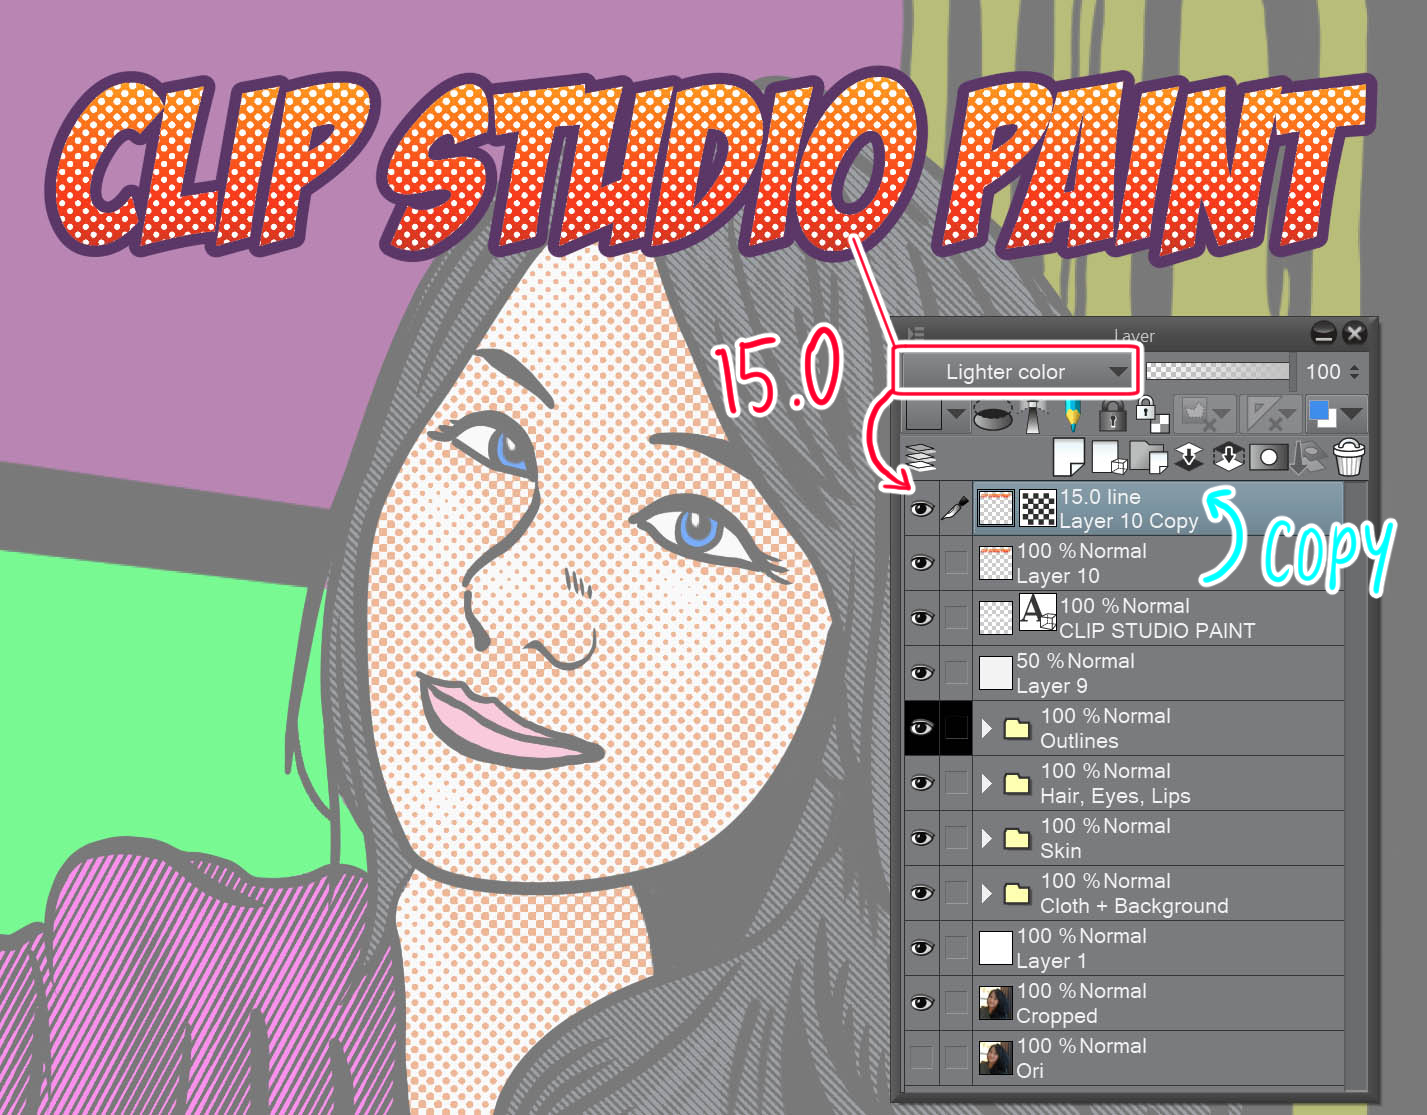The width and height of the screenshot is (1427, 1115).
Task: Toggle visibility of the Skin folder
Action: [x=921, y=838]
